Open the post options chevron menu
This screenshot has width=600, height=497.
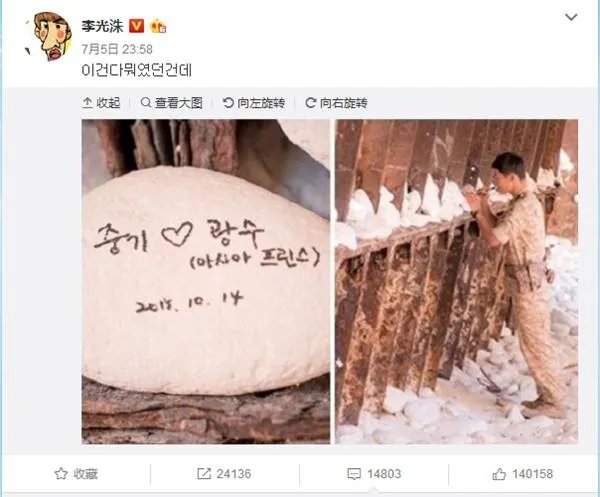(x=571, y=17)
